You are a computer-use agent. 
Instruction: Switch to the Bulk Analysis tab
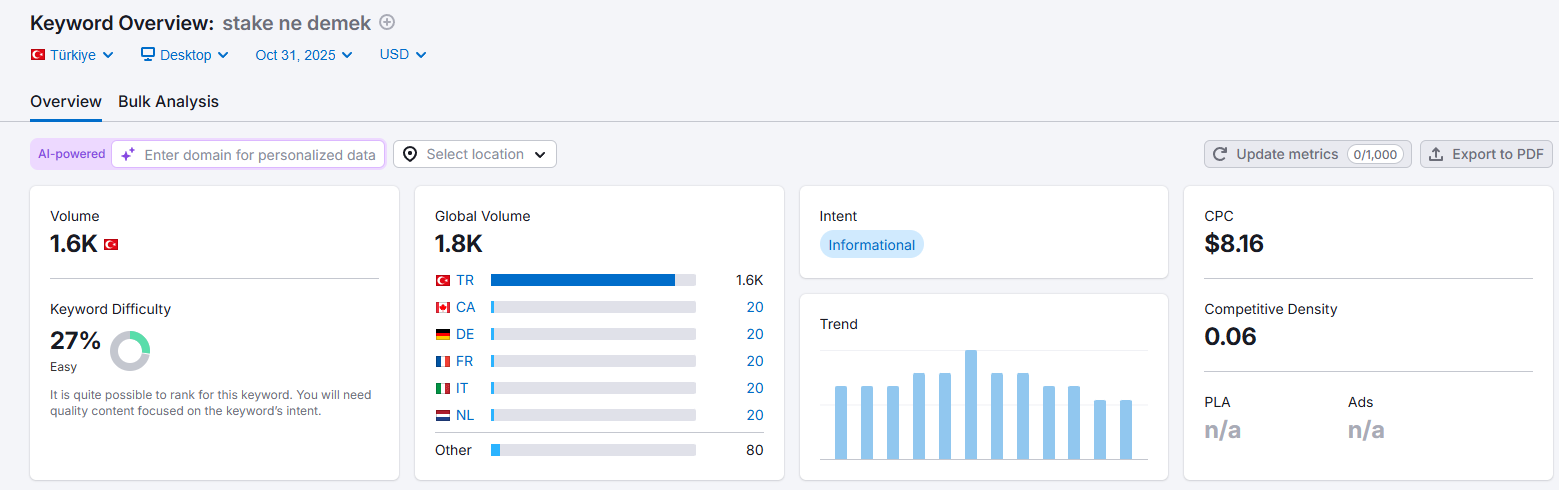[168, 101]
